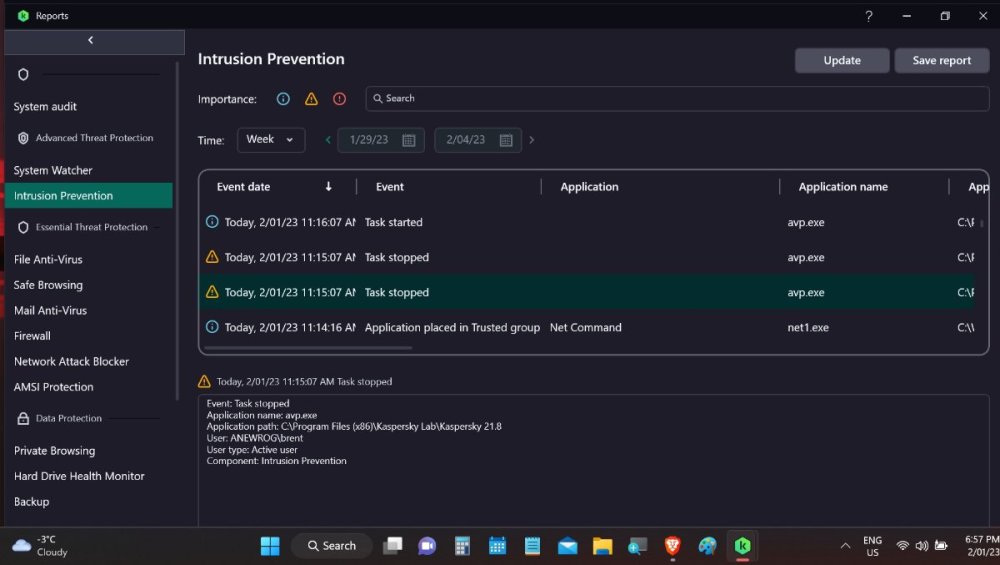Viewport: 1000px width, 565px height.
Task: Click the Kaspersky taskbar icon
Action: click(x=742, y=546)
